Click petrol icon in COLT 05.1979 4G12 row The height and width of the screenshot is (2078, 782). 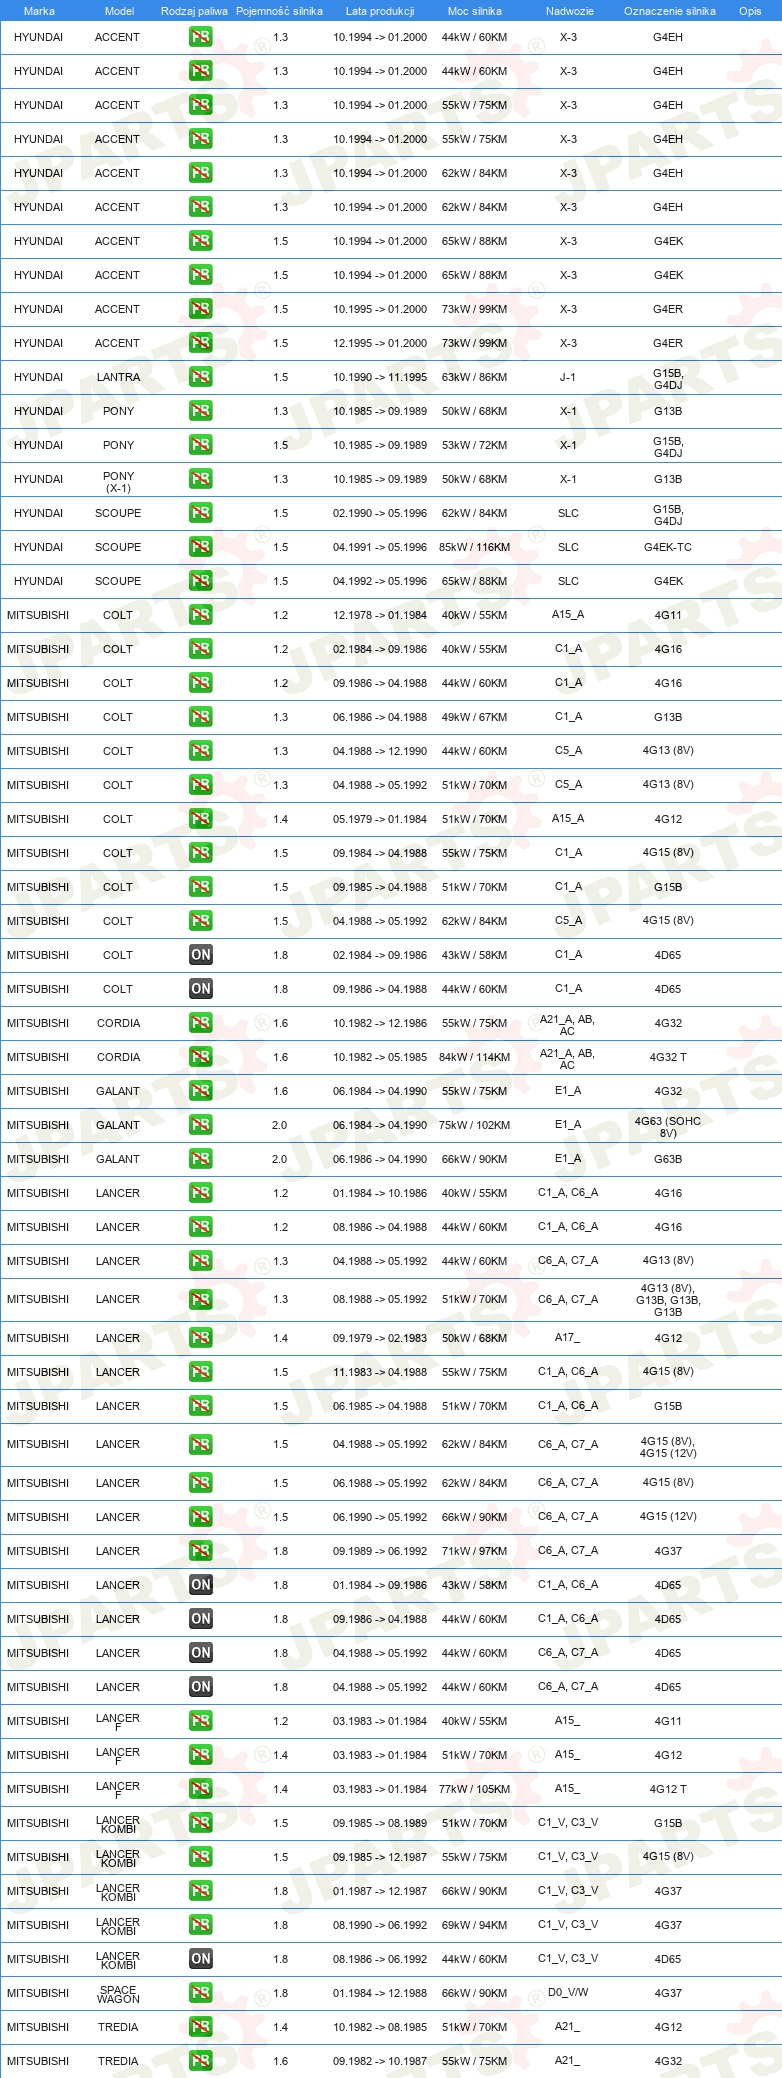(200, 819)
